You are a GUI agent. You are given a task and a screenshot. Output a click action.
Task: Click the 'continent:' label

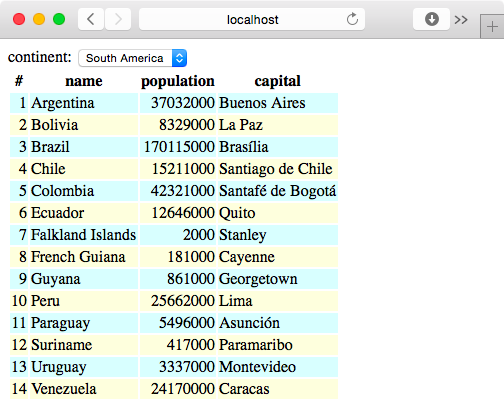(40, 57)
